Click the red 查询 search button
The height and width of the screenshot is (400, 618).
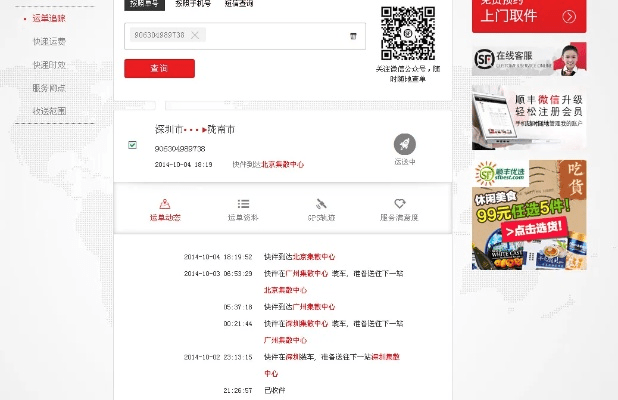[x=159, y=68]
